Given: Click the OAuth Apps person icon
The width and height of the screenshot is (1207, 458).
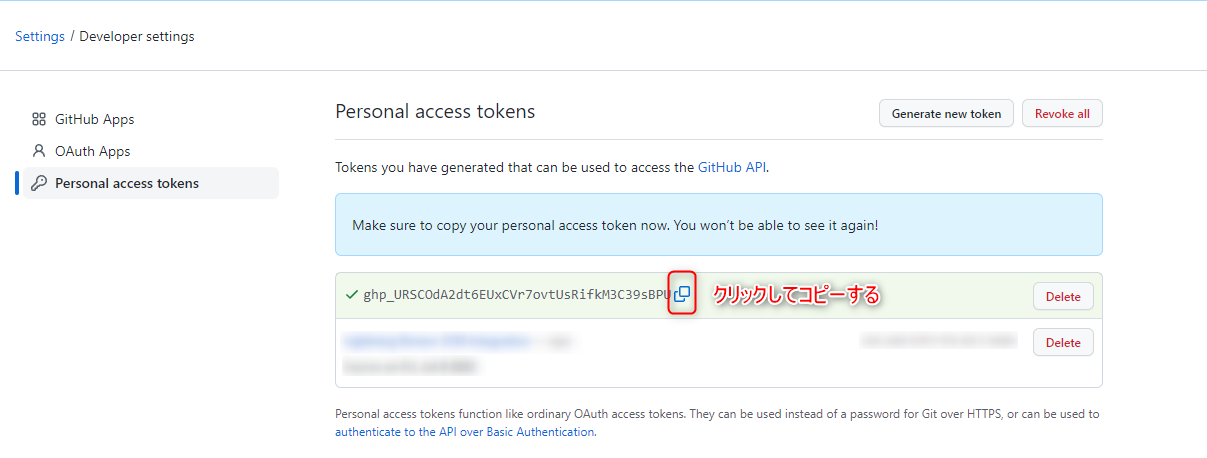Looking at the screenshot, I should point(39,151).
